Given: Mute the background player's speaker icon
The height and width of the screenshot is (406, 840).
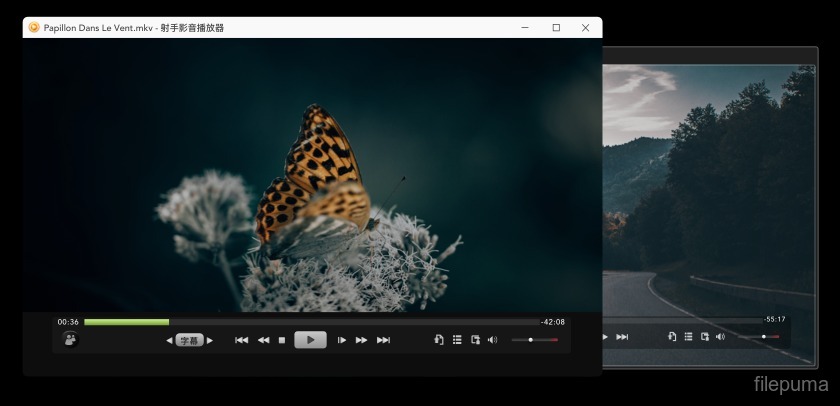Looking at the screenshot, I should click(x=720, y=336).
